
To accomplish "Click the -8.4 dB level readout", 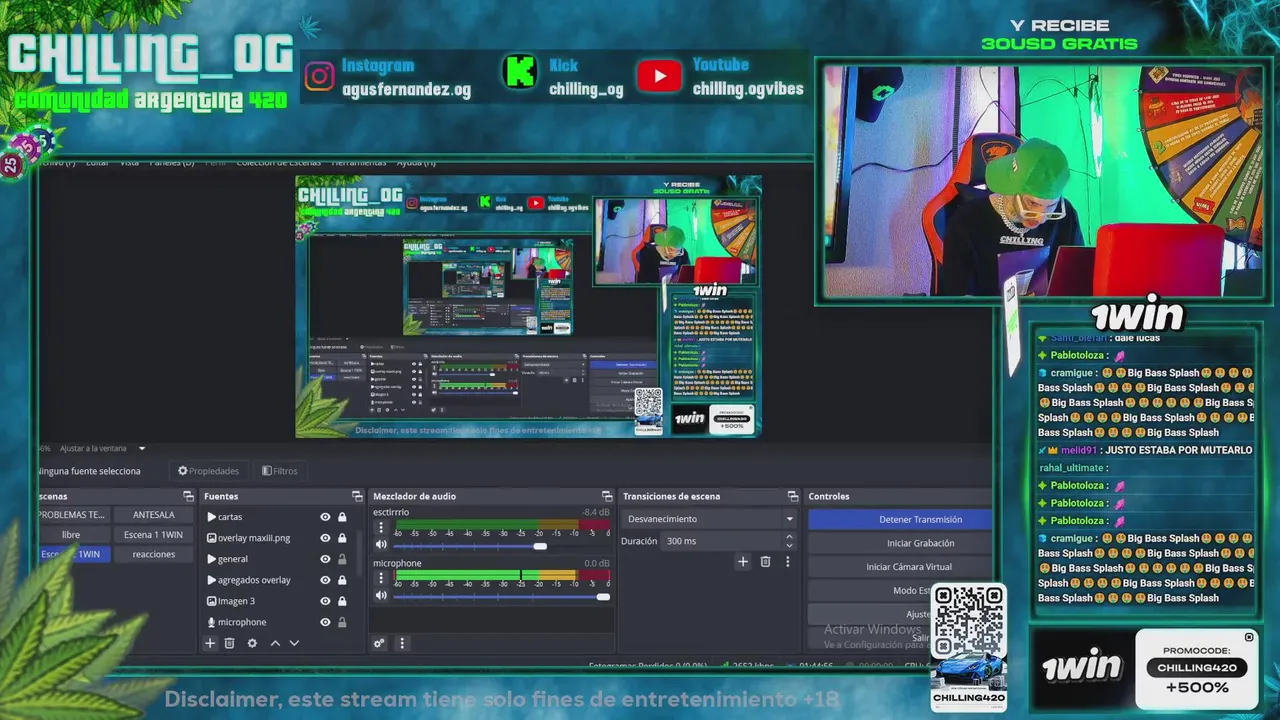I will tap(596, 512).
